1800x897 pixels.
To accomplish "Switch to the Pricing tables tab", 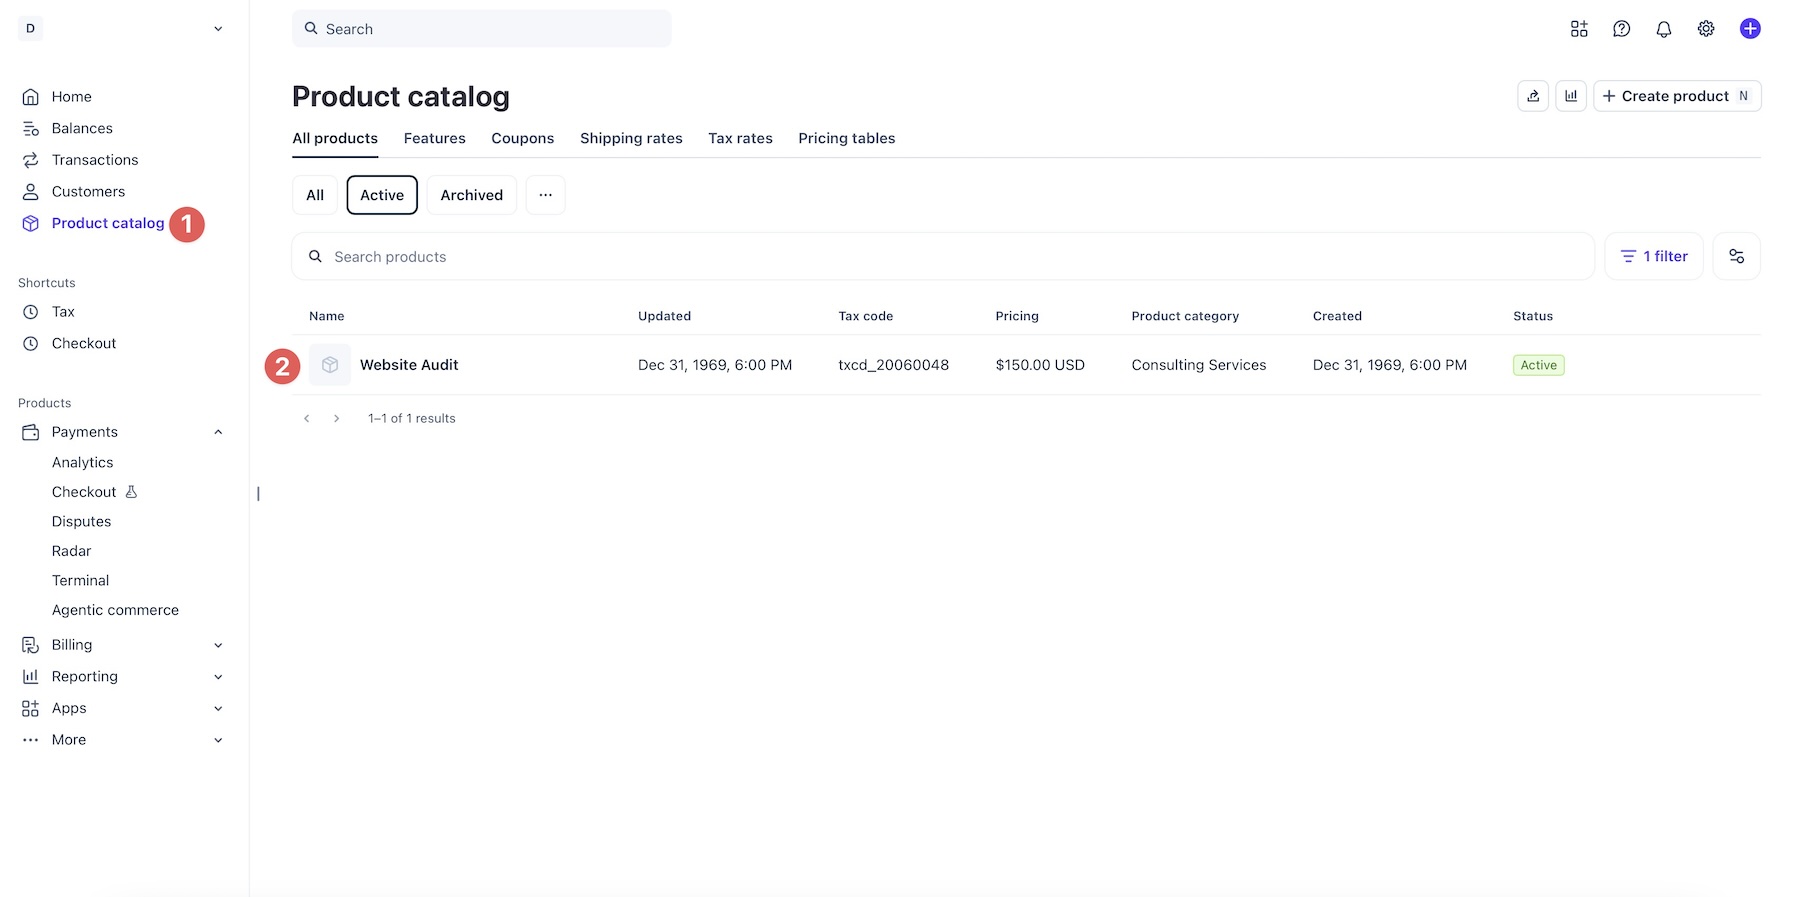I will pyautogui.click(x=846, y=139).
